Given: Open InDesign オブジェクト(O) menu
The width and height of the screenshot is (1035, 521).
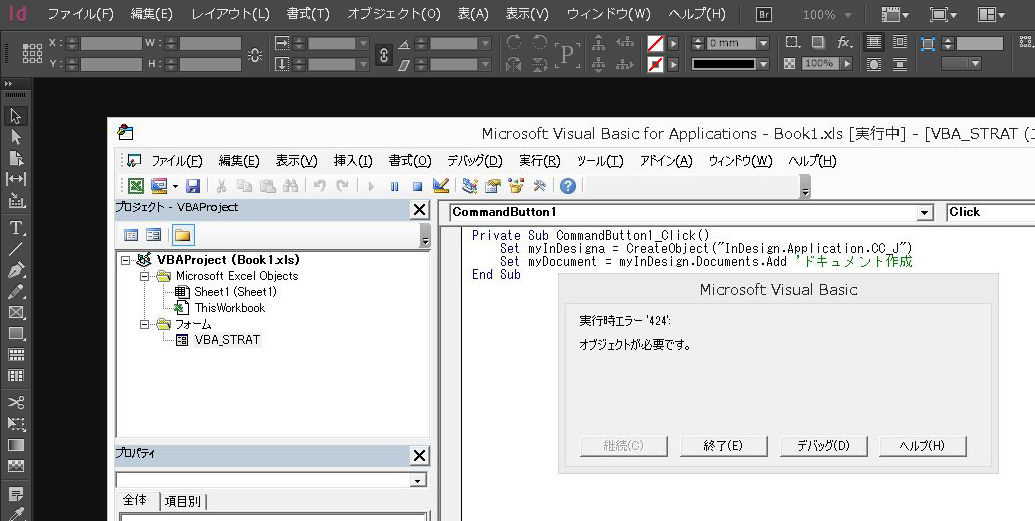Looking at the screenshot, I should [x=394, y=14].
